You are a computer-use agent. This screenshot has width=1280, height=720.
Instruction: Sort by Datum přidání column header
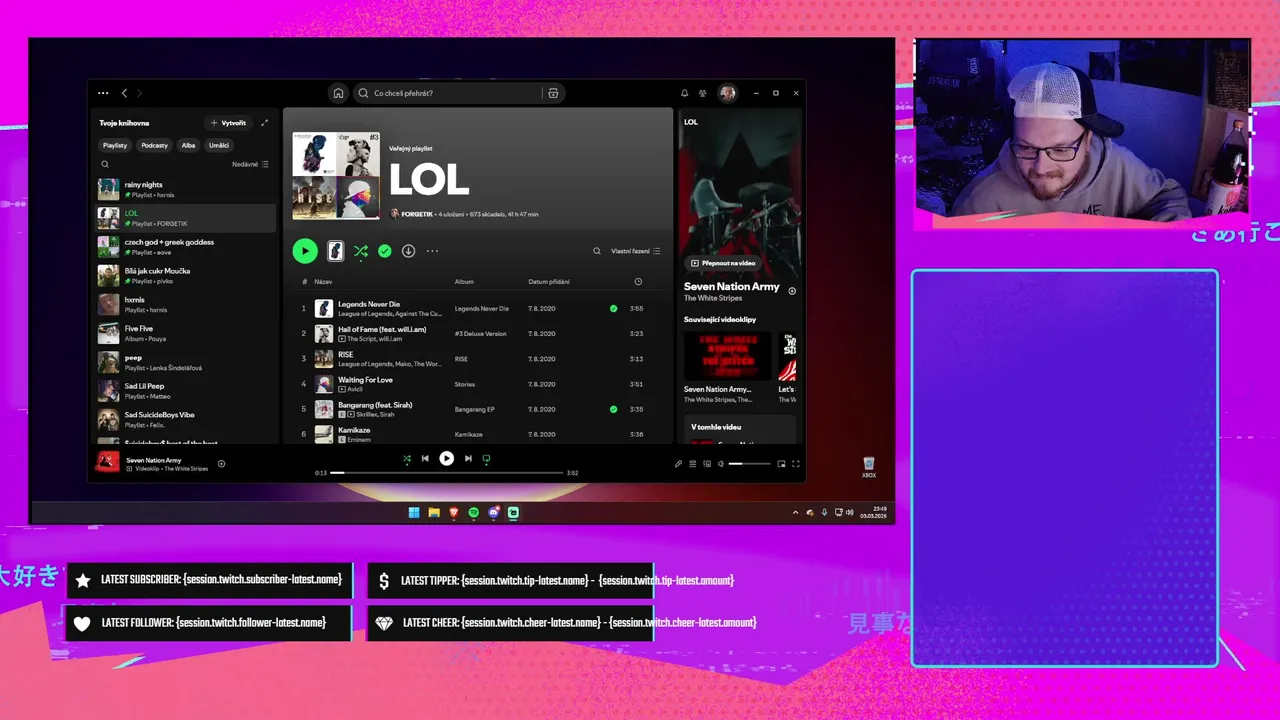click(549, 282)
